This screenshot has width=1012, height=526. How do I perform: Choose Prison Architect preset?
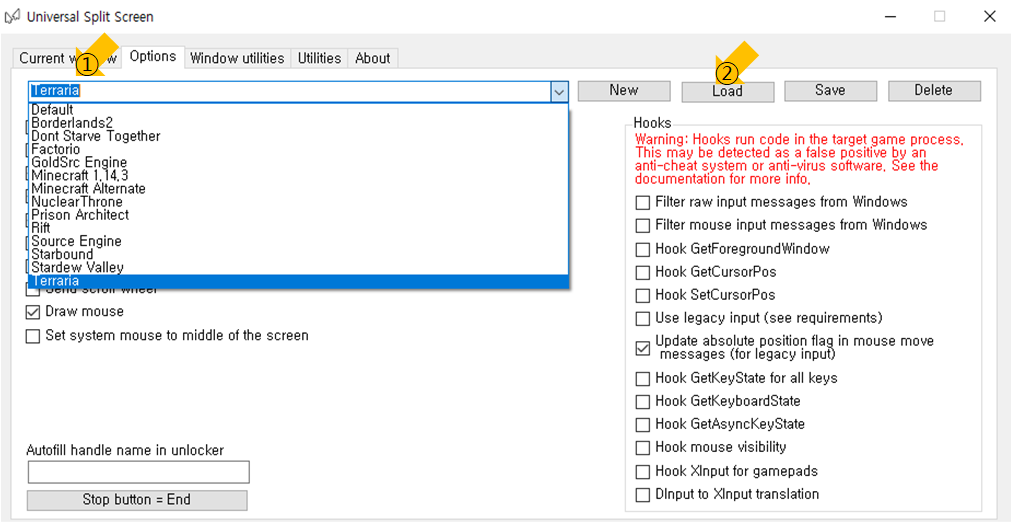tap(298, 215)
